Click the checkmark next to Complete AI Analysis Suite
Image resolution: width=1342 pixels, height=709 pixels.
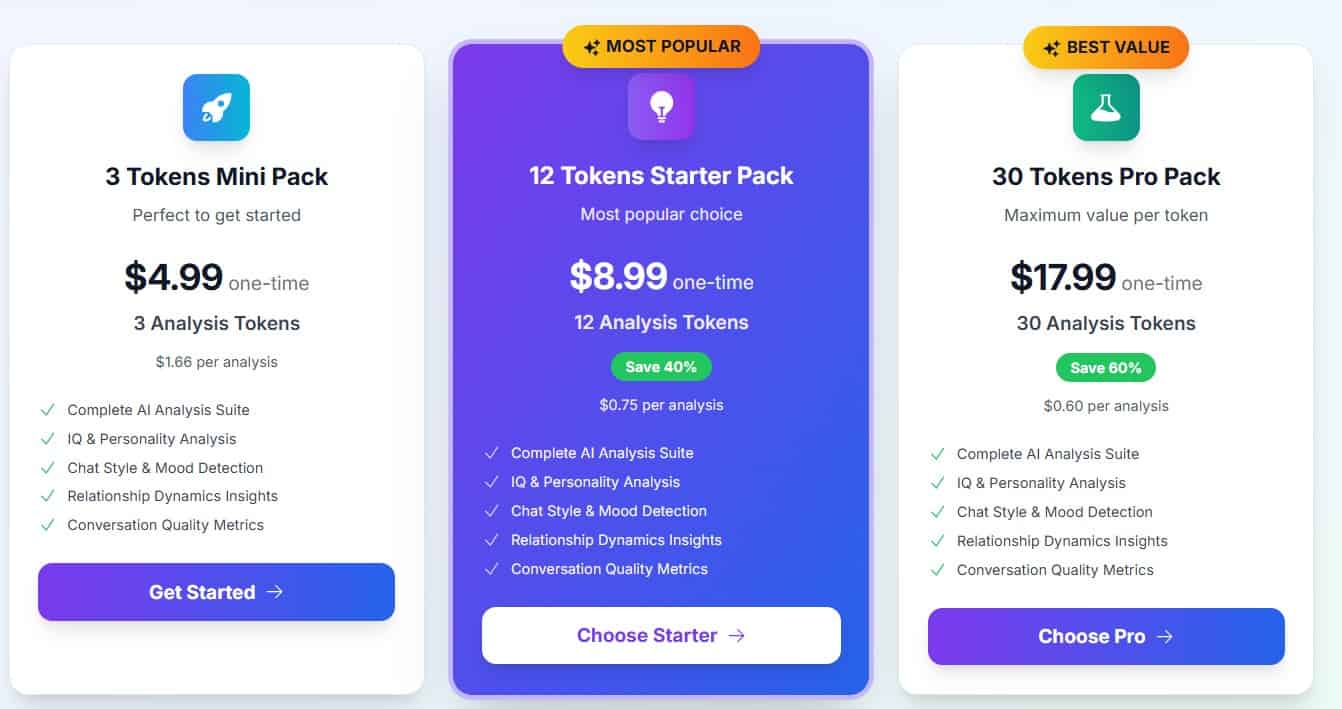[47, 409]
